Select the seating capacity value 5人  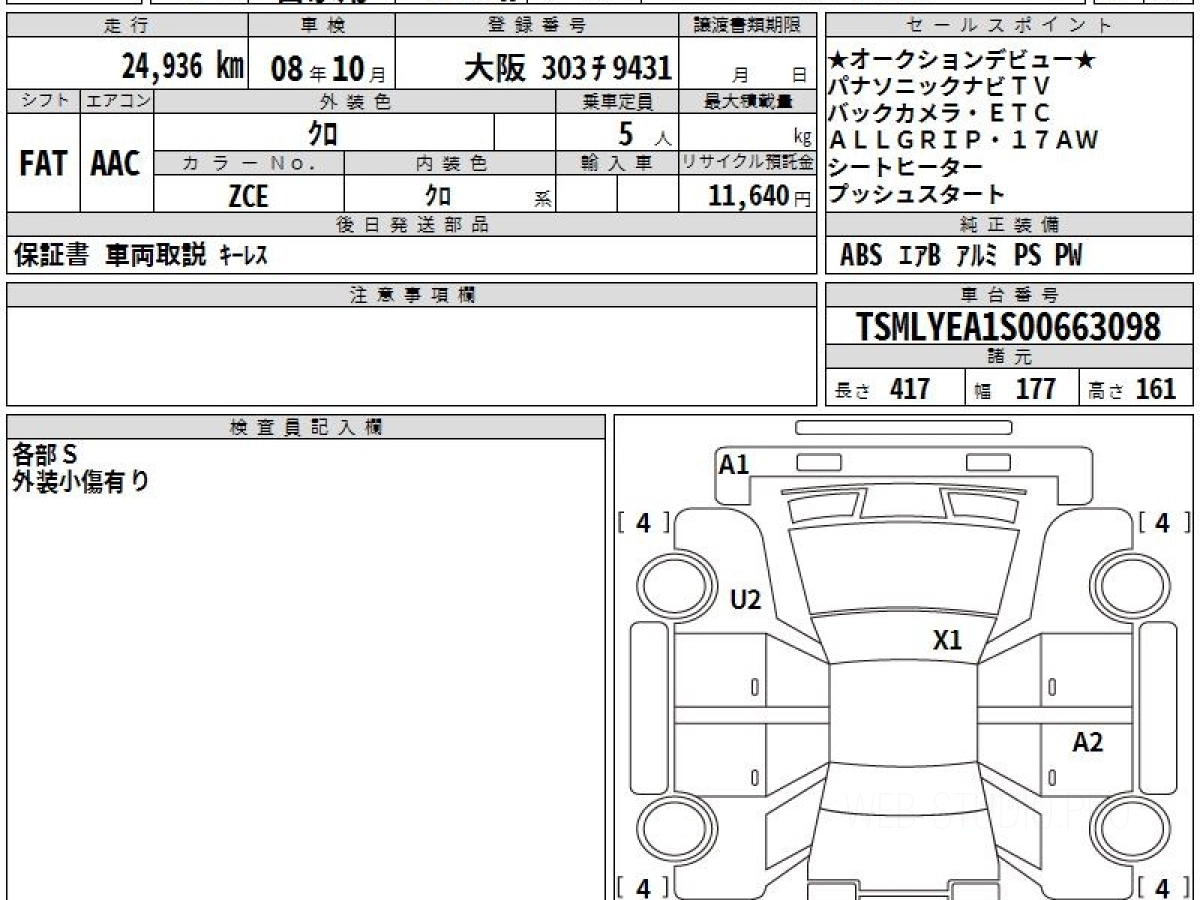click(x=645, y=132)
